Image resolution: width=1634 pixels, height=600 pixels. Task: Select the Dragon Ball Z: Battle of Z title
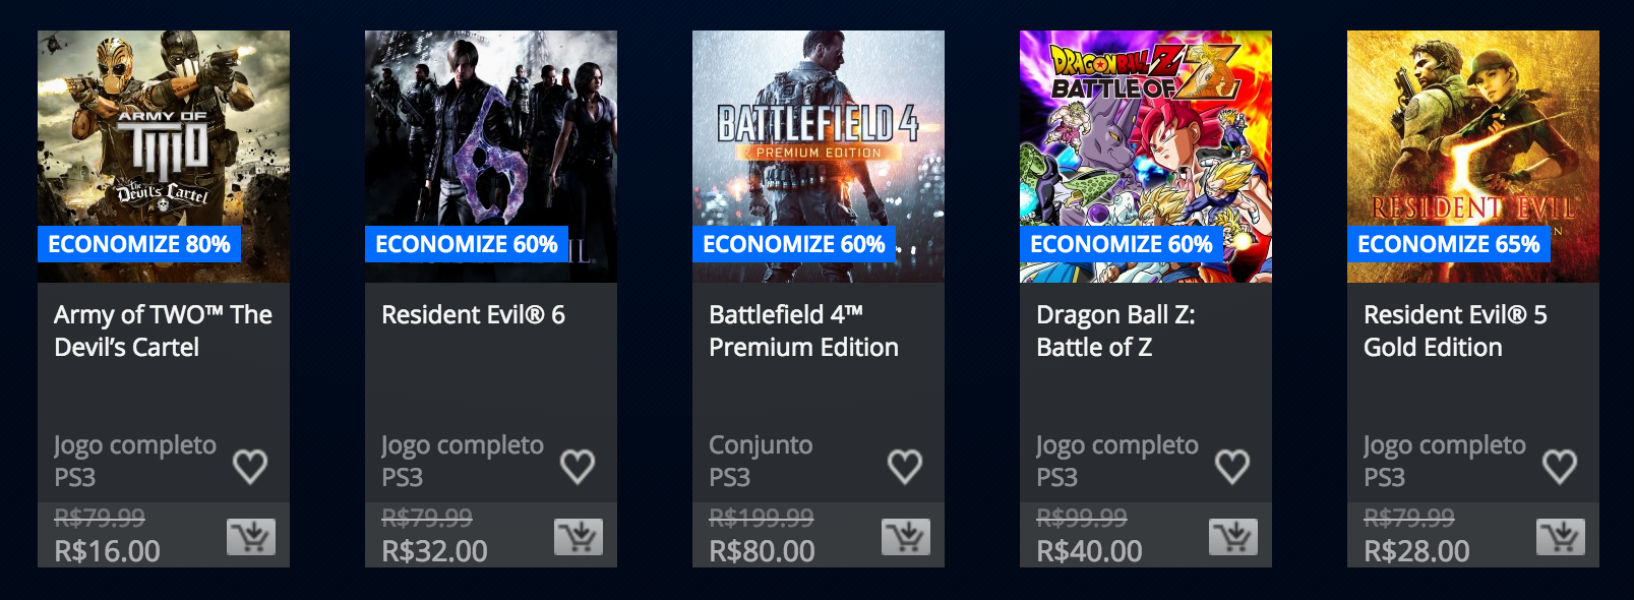coord(1116,331)
